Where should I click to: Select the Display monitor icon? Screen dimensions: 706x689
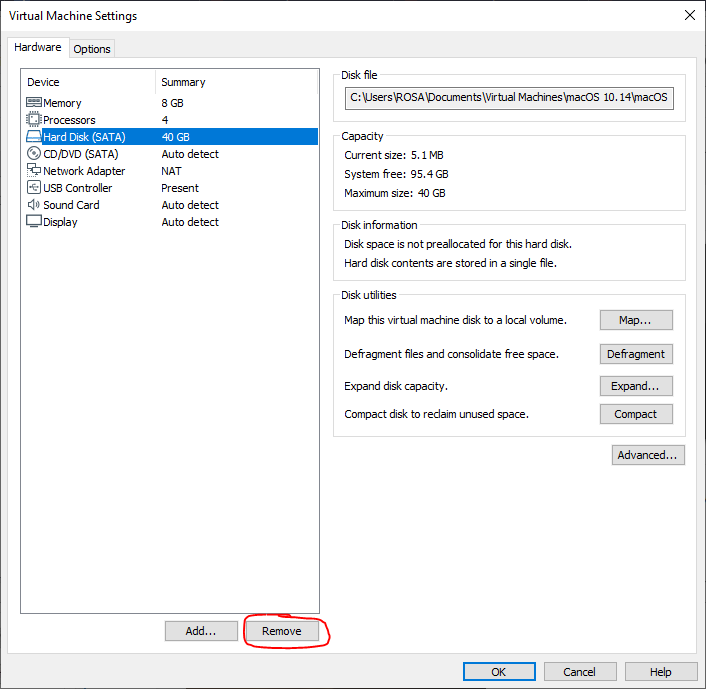34,222
